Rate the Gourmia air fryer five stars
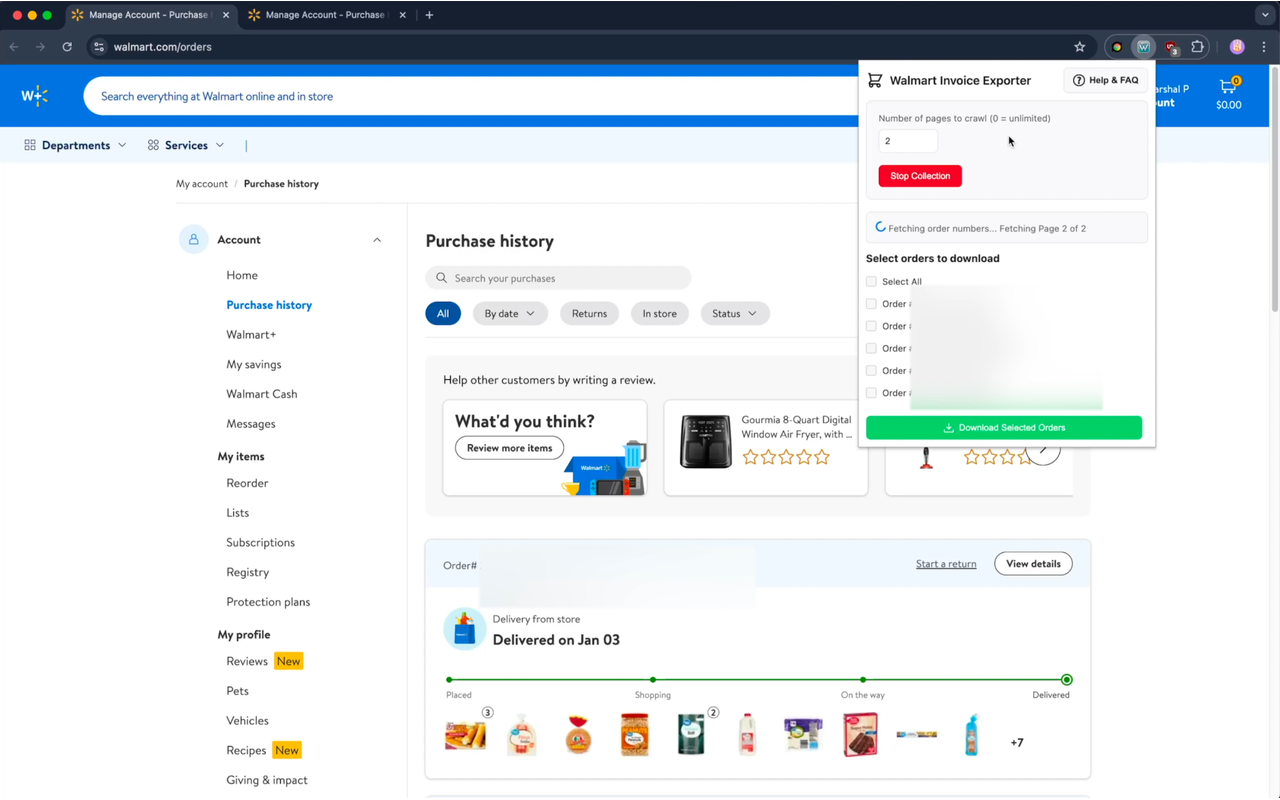Screen dimensions: 1280x800 coord(822,457)
